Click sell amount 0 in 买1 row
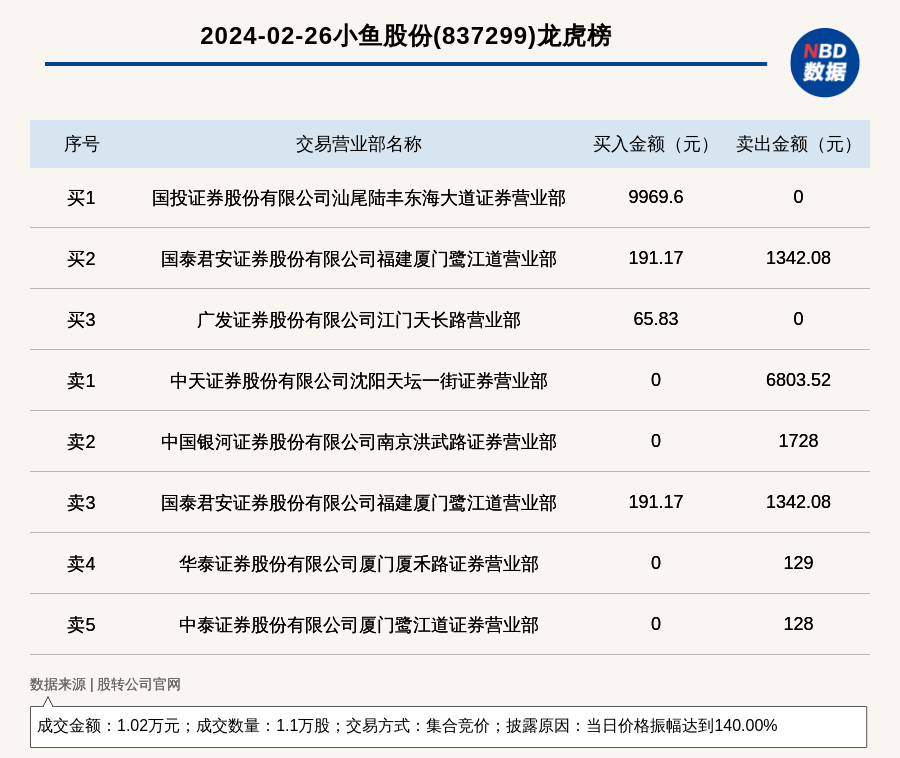The height and width of the screenshot is (758, 900). 798,197
